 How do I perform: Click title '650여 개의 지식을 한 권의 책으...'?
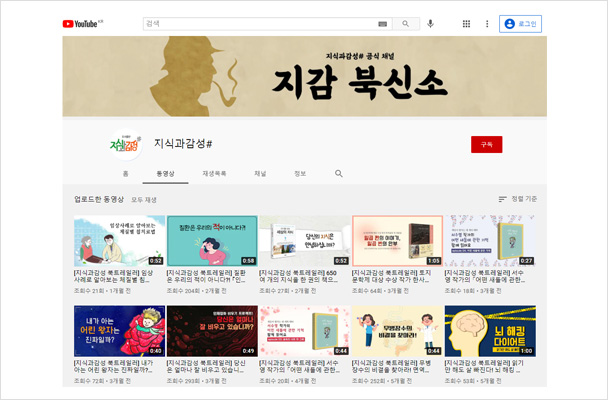(299, 276)
